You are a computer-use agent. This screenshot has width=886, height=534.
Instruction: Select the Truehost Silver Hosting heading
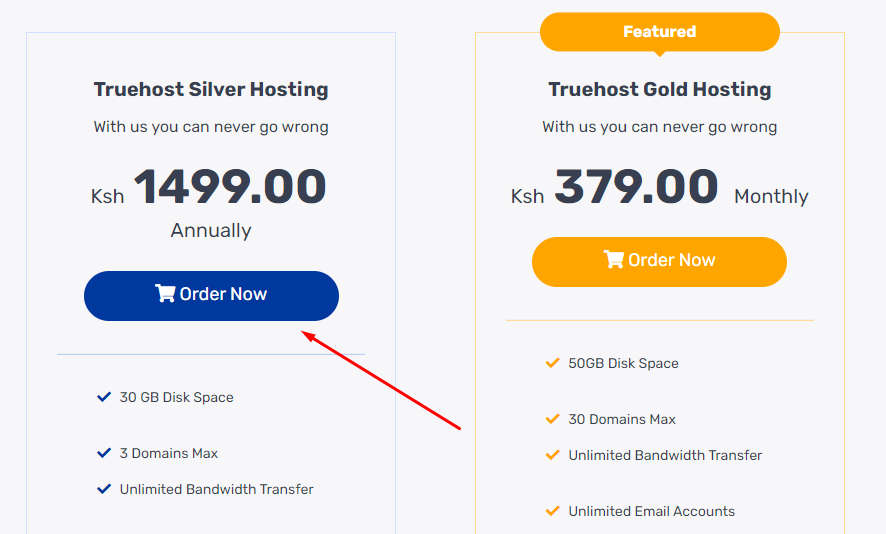click(211, 89)
